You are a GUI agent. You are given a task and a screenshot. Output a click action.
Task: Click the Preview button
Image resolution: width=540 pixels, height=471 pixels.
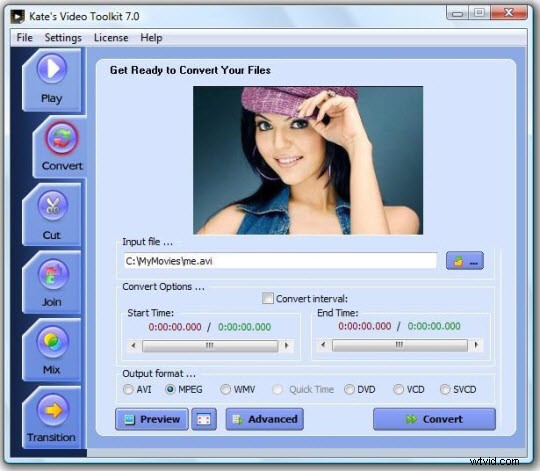coord(152,419)
